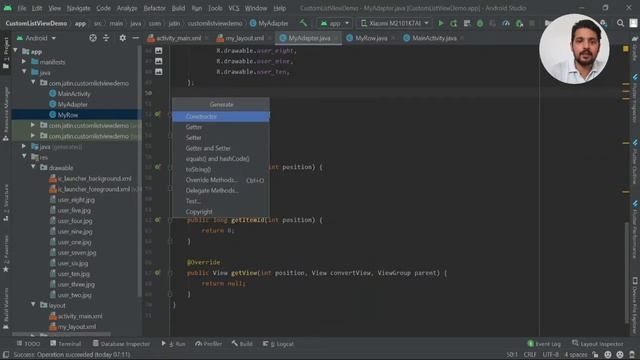This screenshot has width=640, height=360.
Task: Select Constructor in Generate menu
Action: click(221, 116)
